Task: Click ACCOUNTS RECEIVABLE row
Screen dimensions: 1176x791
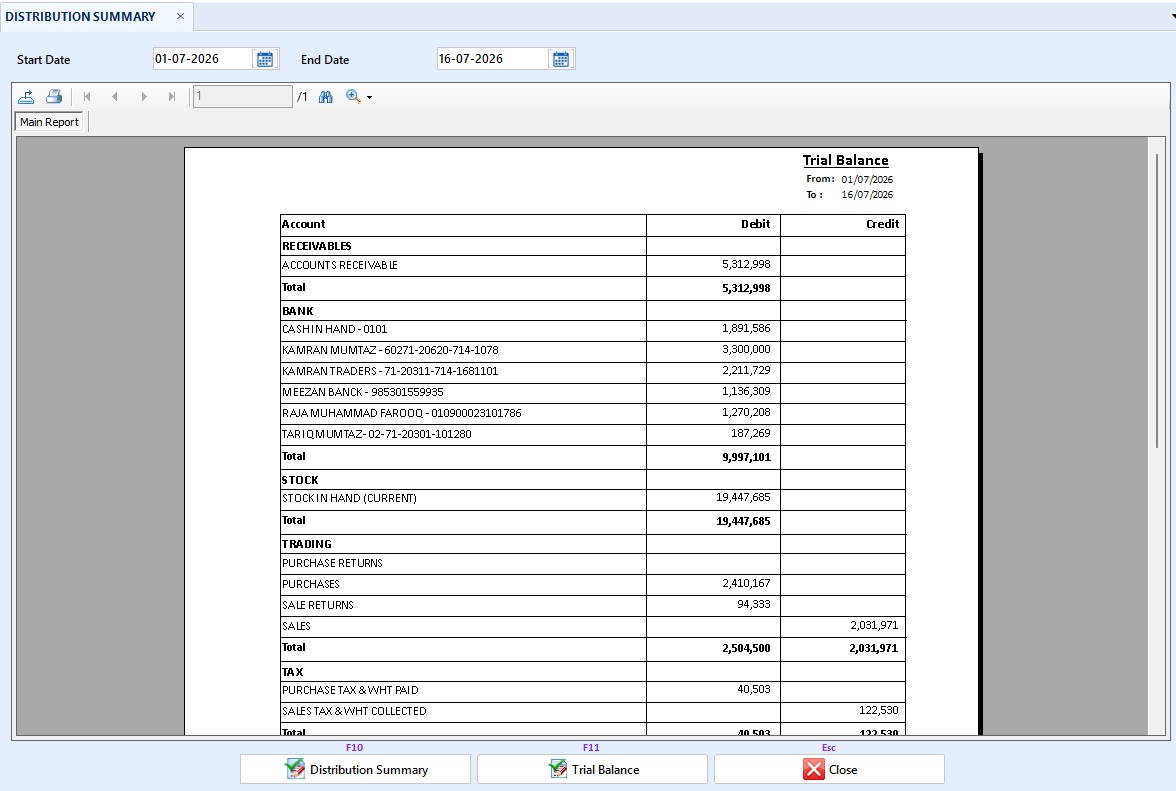Action: pos(592,265)
